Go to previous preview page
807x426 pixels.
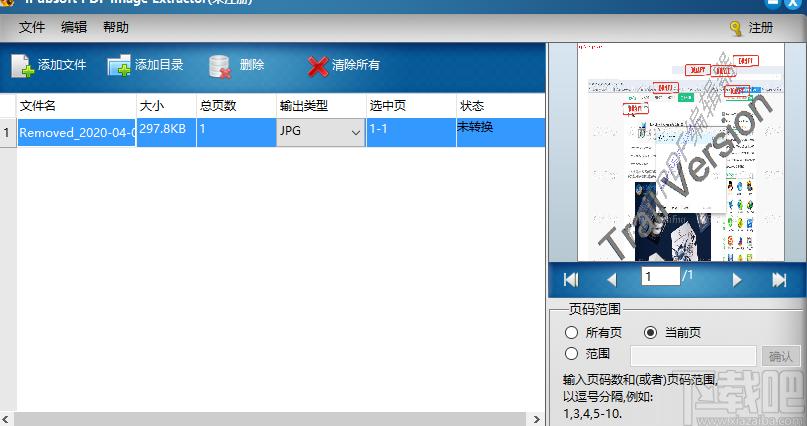612,280
